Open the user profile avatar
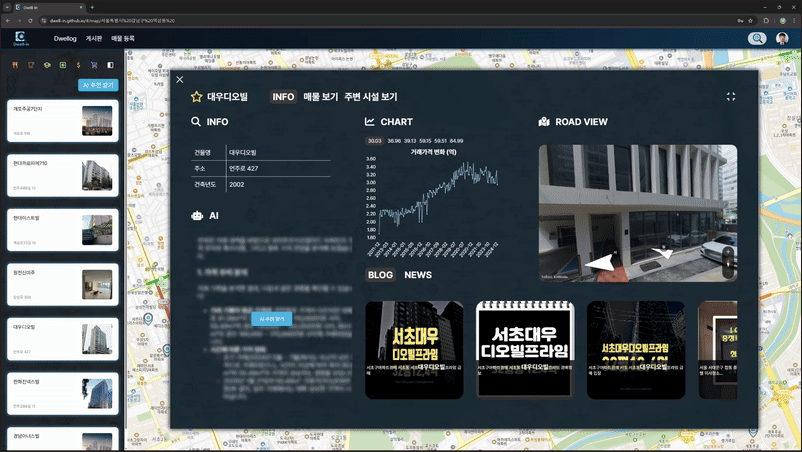The image size is (802, 452). coord(782,38)
